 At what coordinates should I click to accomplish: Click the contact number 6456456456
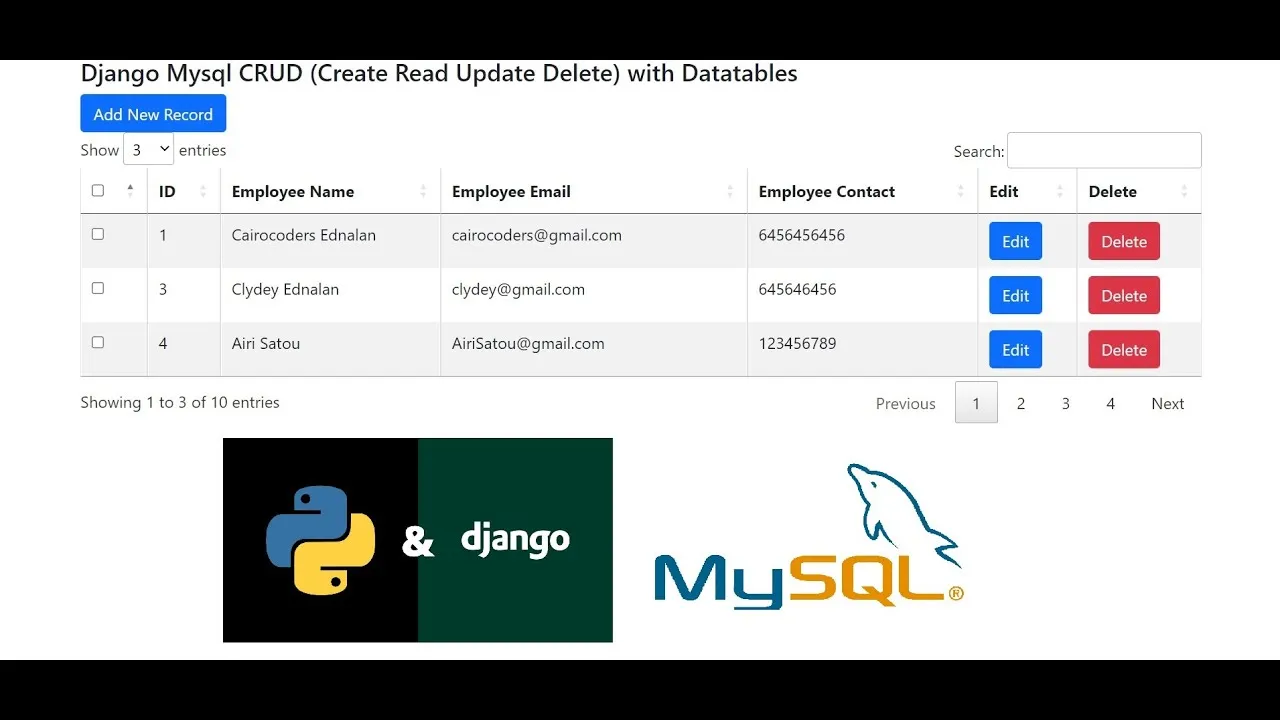tap(802, 235)
